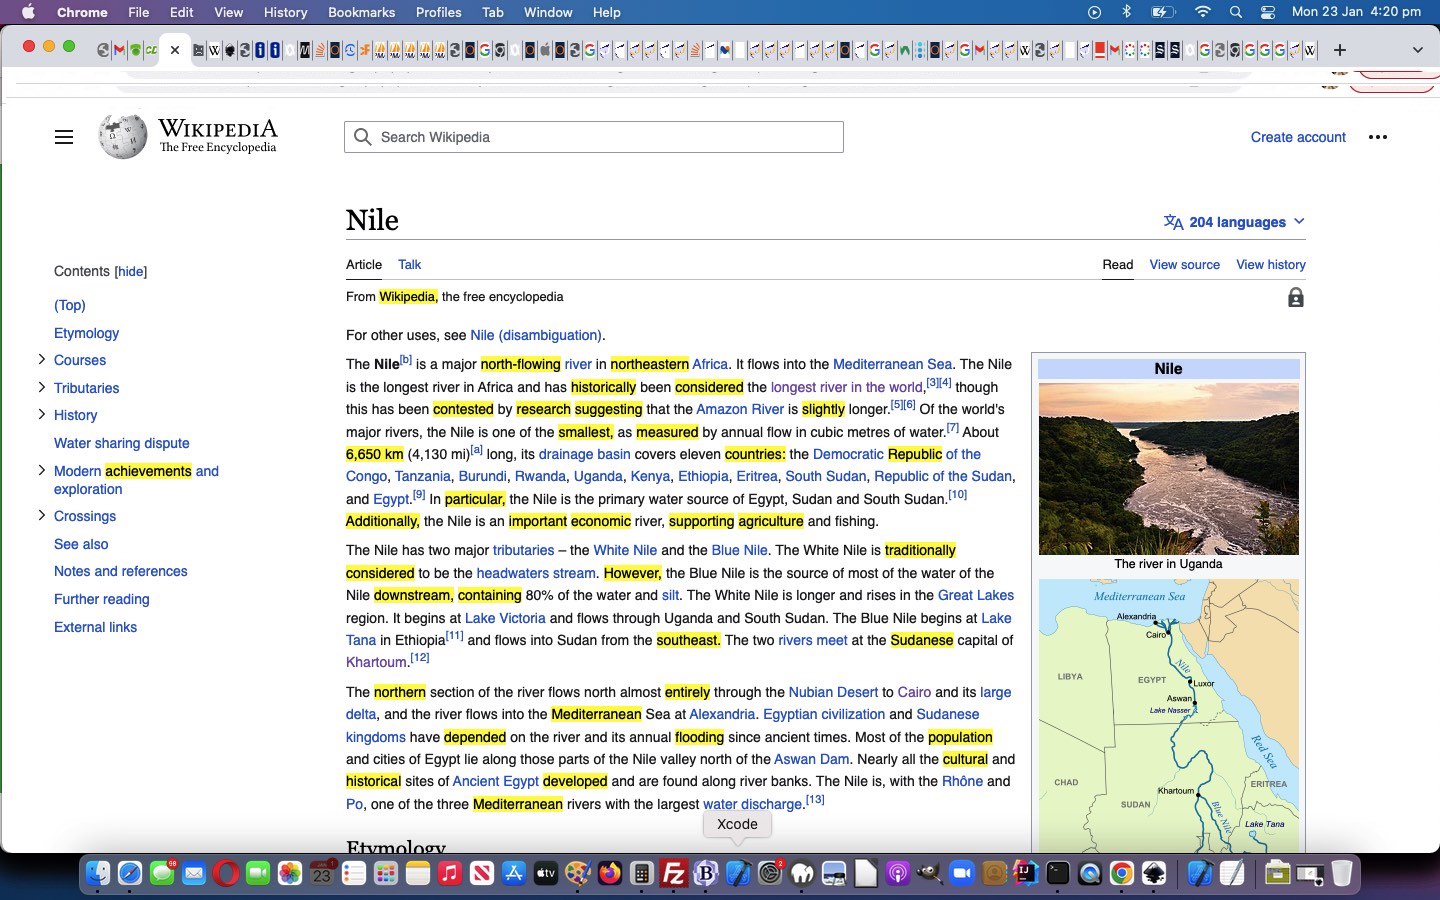Open the View history tab
1440x900 pixels.
click(1271, 264)
